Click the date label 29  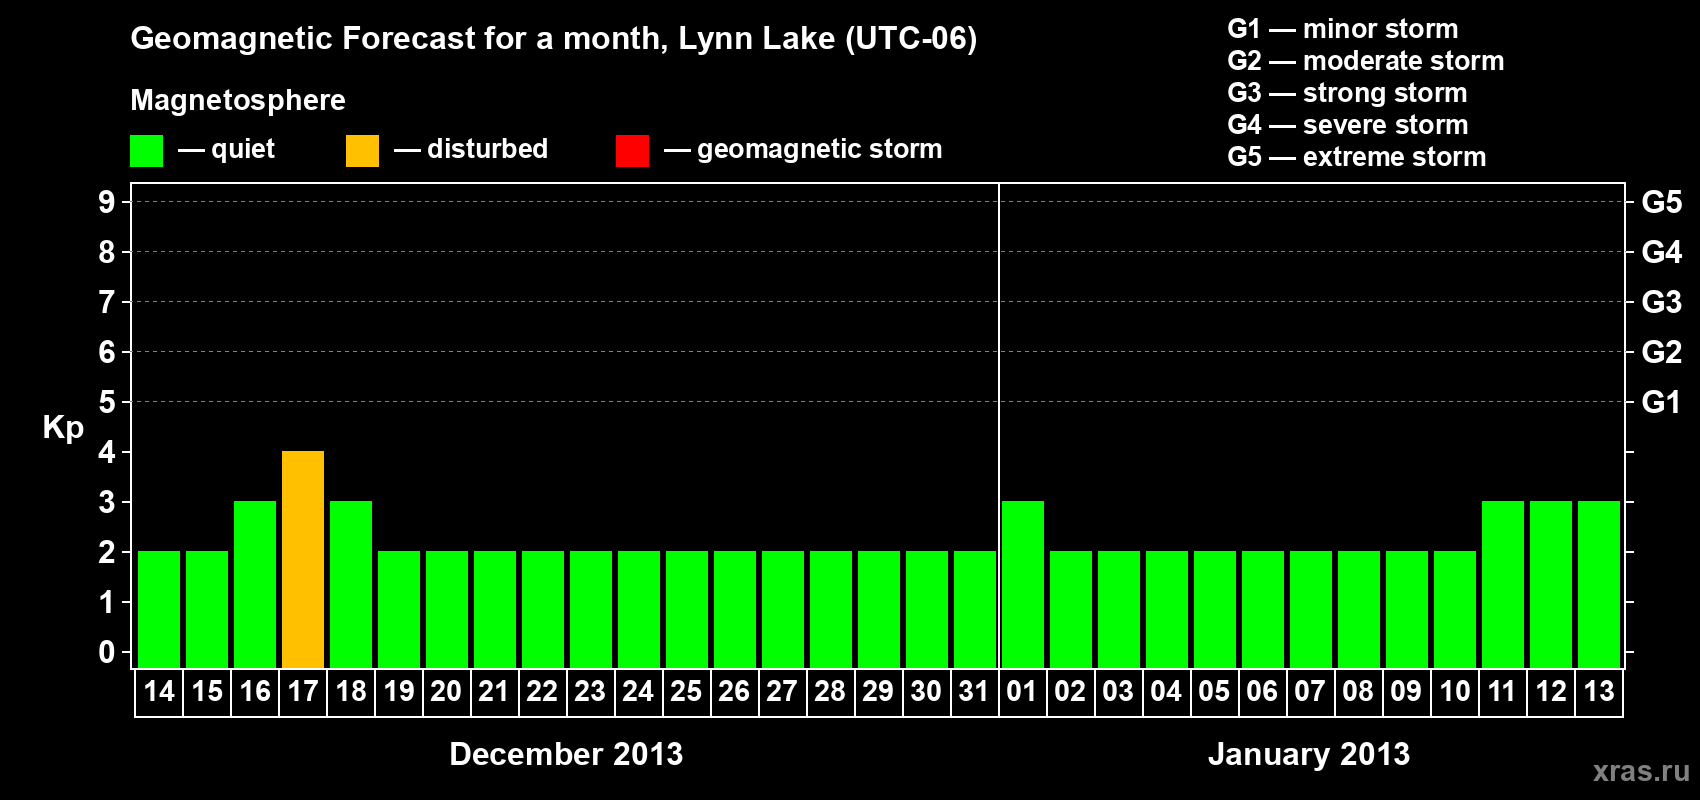click(879, 691)
